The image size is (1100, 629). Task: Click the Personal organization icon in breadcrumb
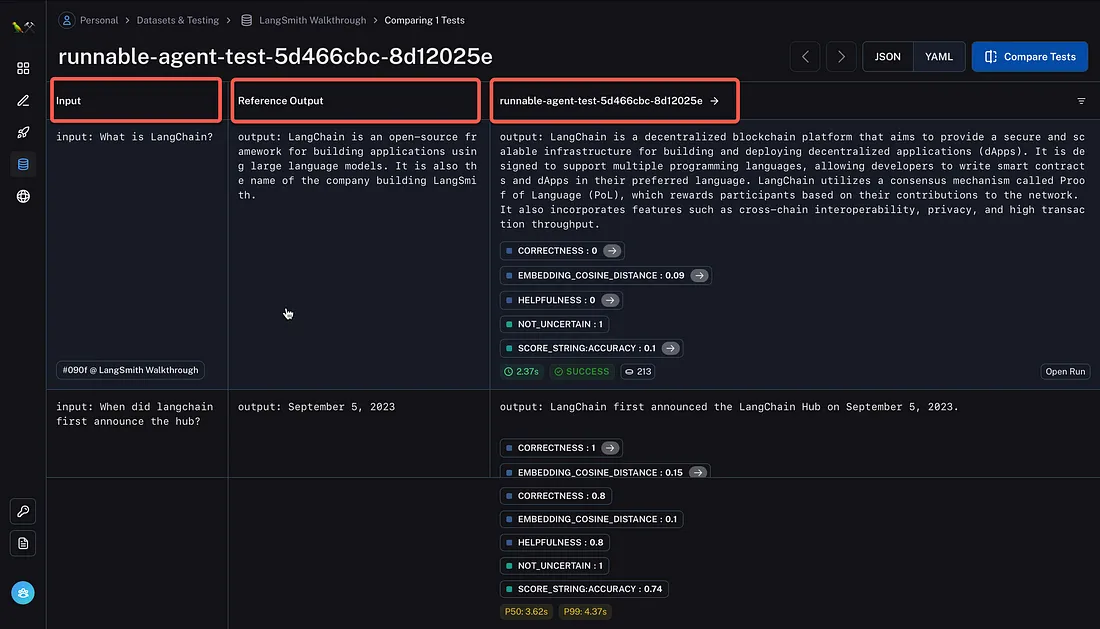coord(67,20)
